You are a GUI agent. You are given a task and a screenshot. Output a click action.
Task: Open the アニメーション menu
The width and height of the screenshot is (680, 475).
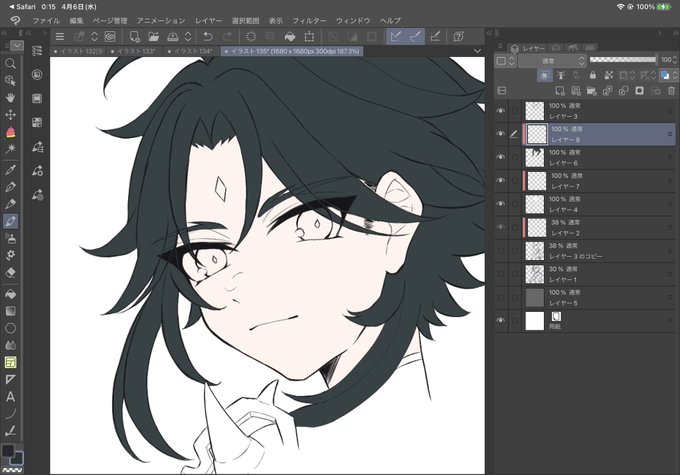pyautogui.click(x=161, y=21)
